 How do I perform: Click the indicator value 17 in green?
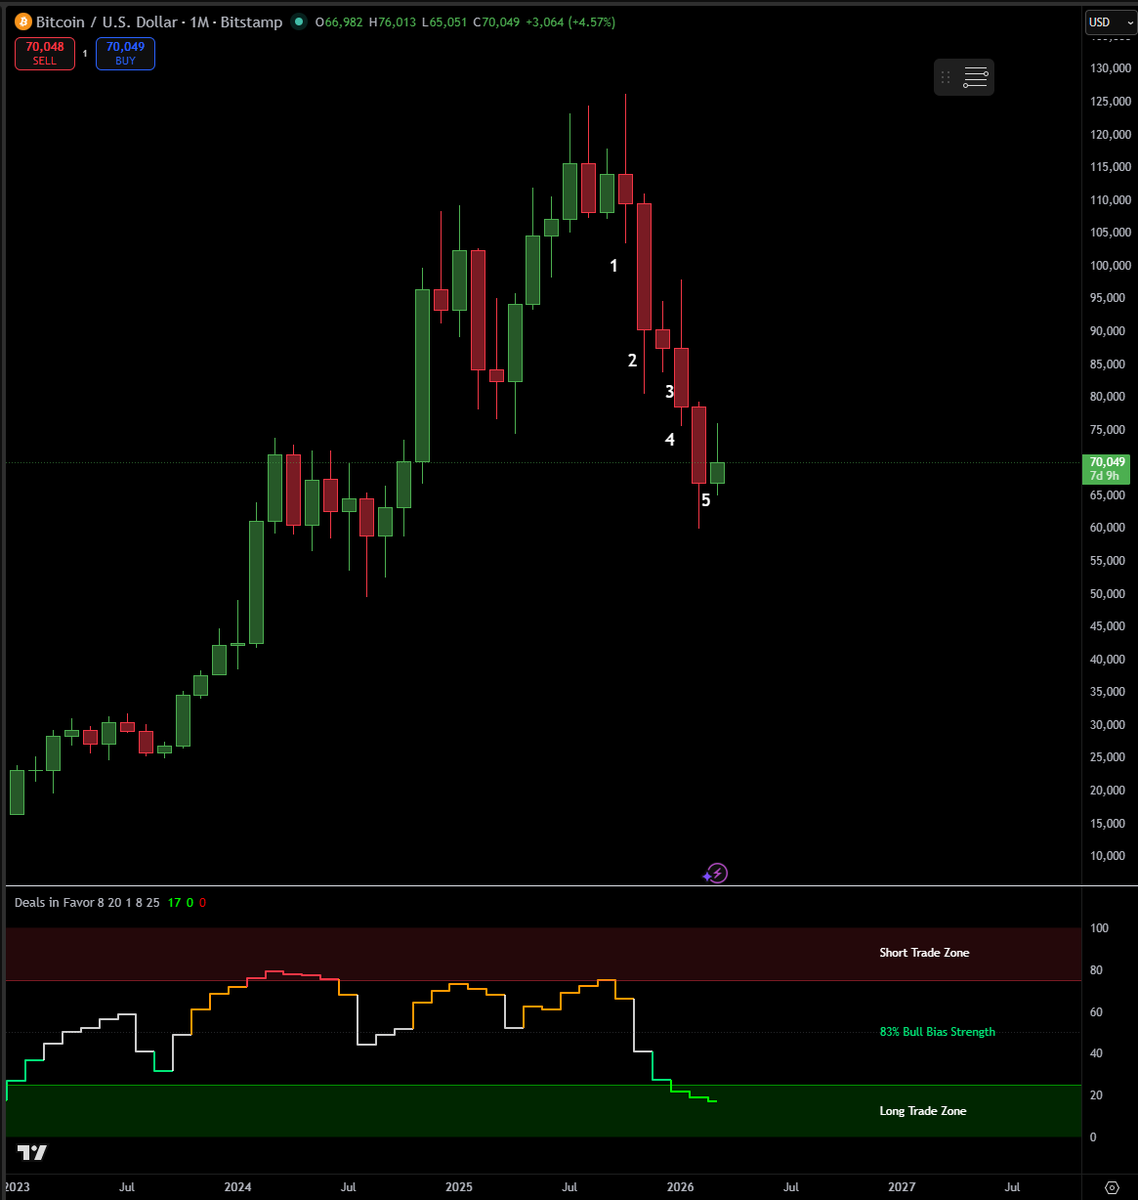point(174,902)
